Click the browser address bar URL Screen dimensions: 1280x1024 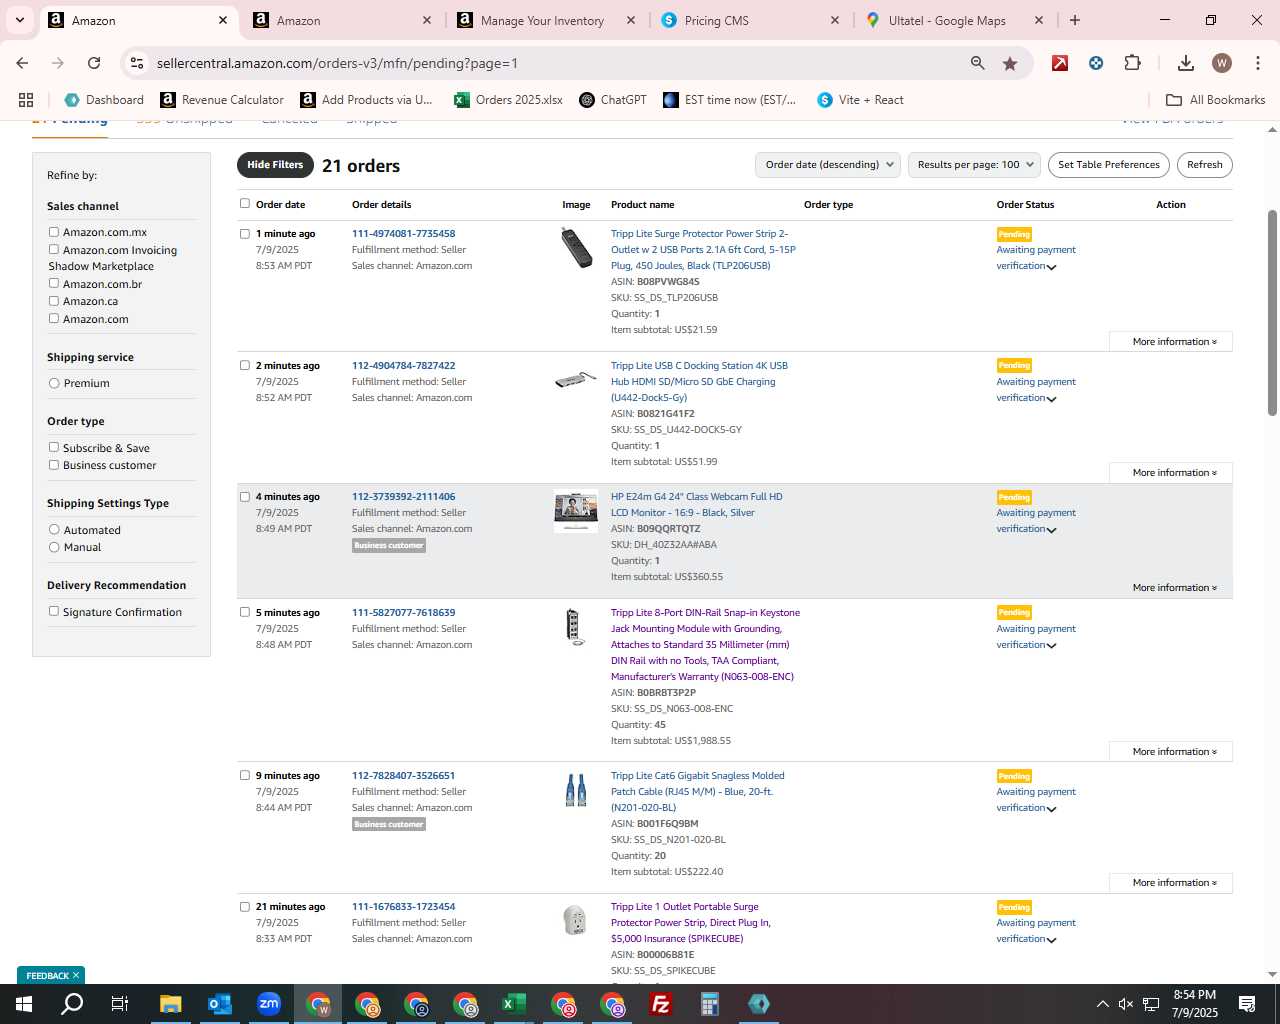[338, 63]
